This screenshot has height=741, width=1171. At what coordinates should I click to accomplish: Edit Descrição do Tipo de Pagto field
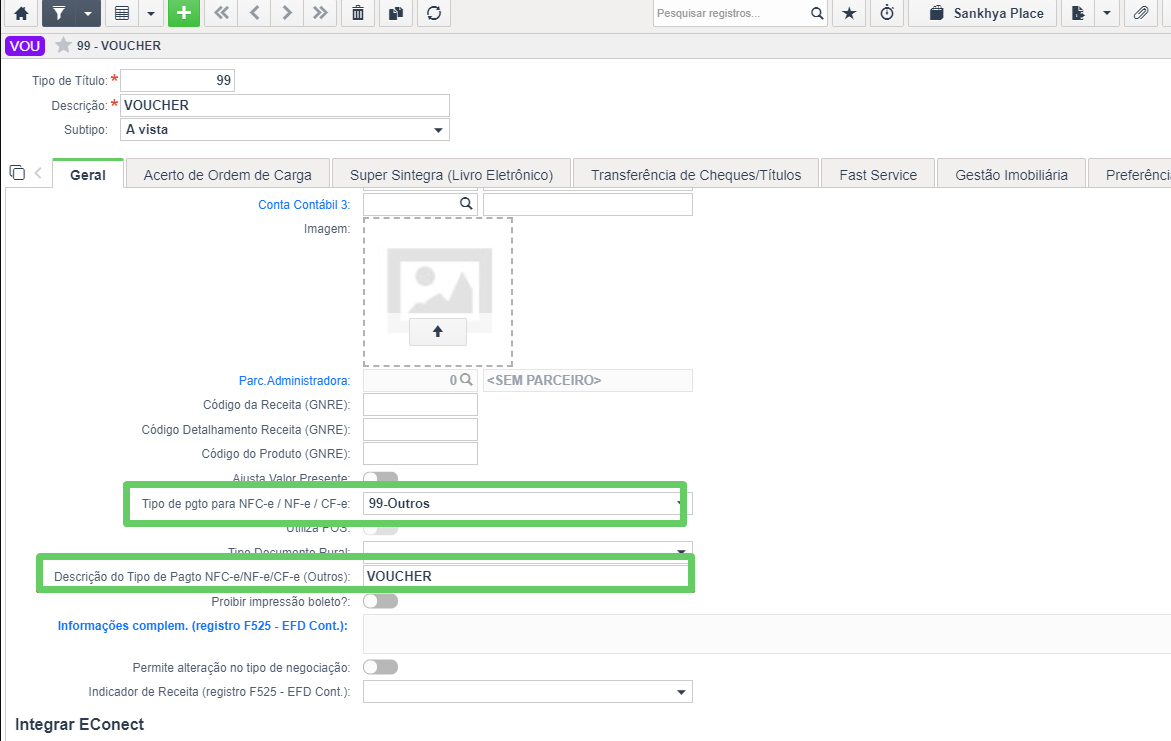(x=527, y=576)
